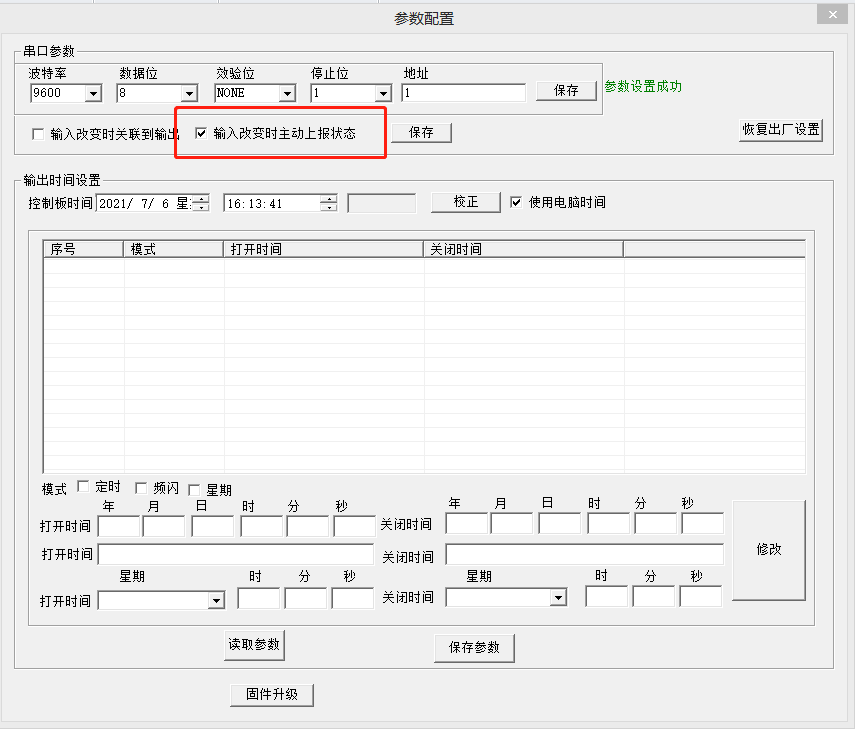
Task: Click the time field spinner arrows
Action: (x=329, y=203)
